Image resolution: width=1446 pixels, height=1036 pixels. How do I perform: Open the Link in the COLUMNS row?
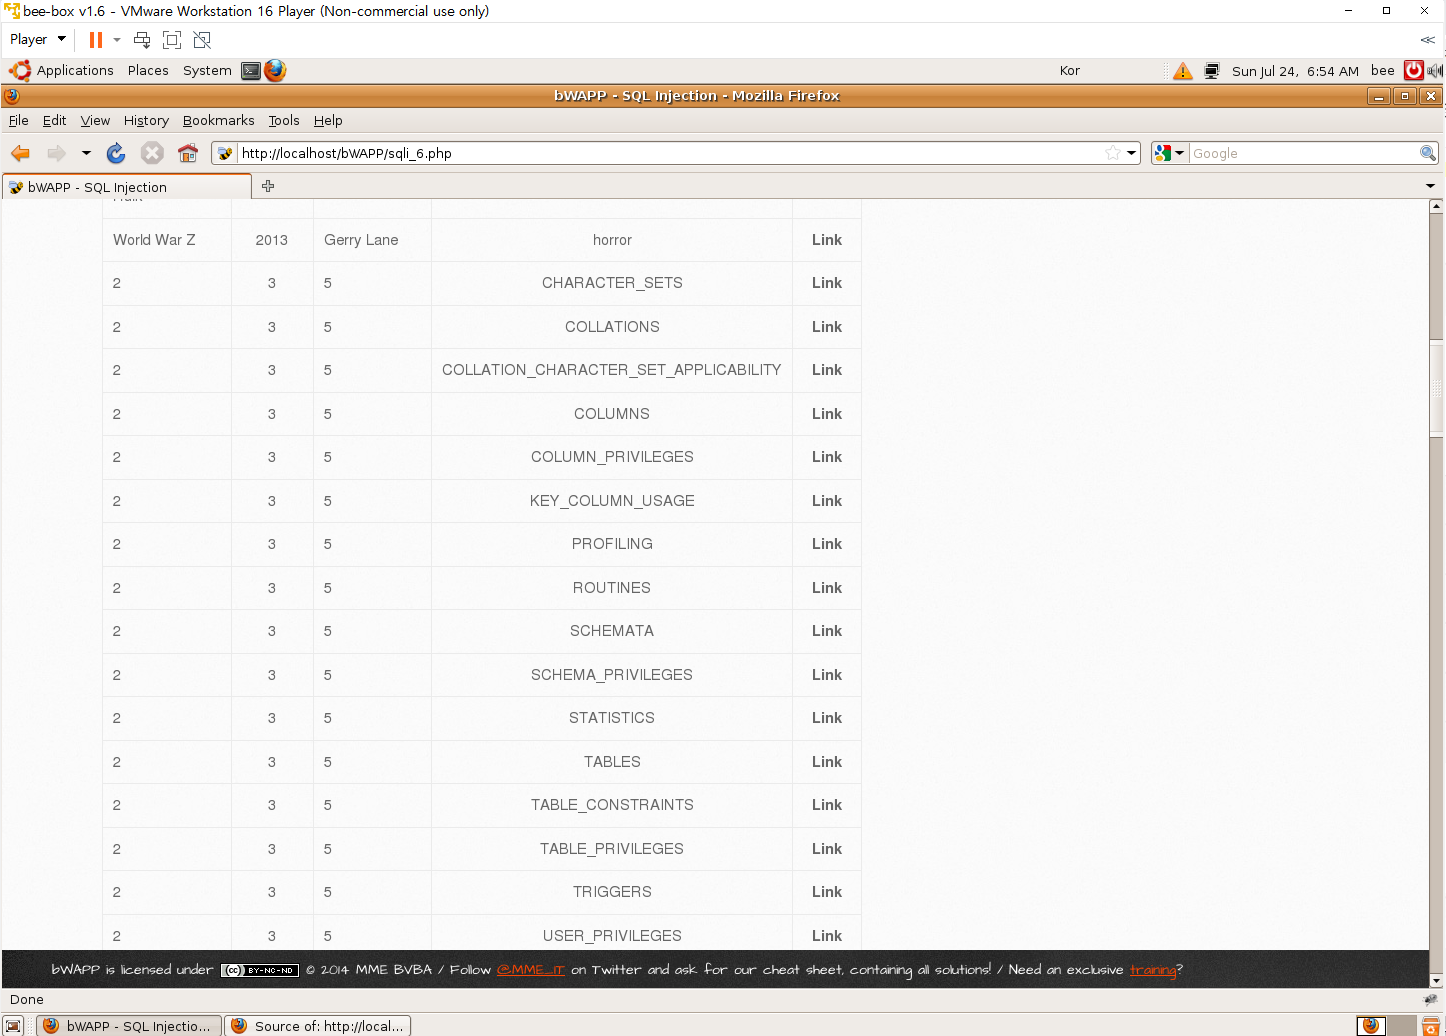[x=826, y=414]
